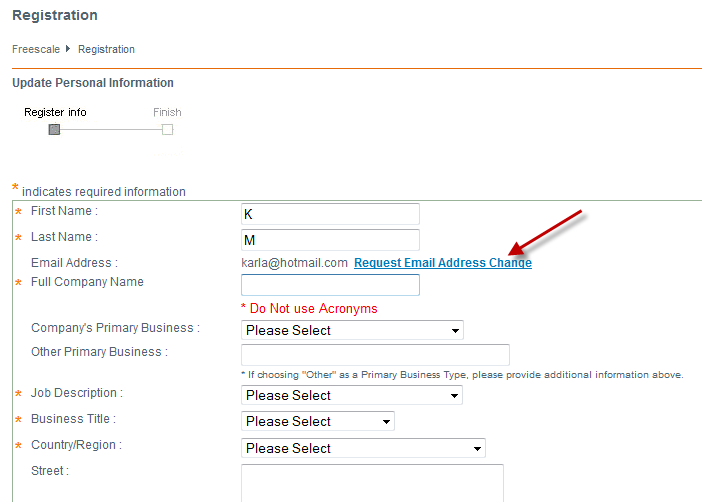Click the breadcrumb arrow separator icon
Screen dimensions: 702x502
pos(69,49)
